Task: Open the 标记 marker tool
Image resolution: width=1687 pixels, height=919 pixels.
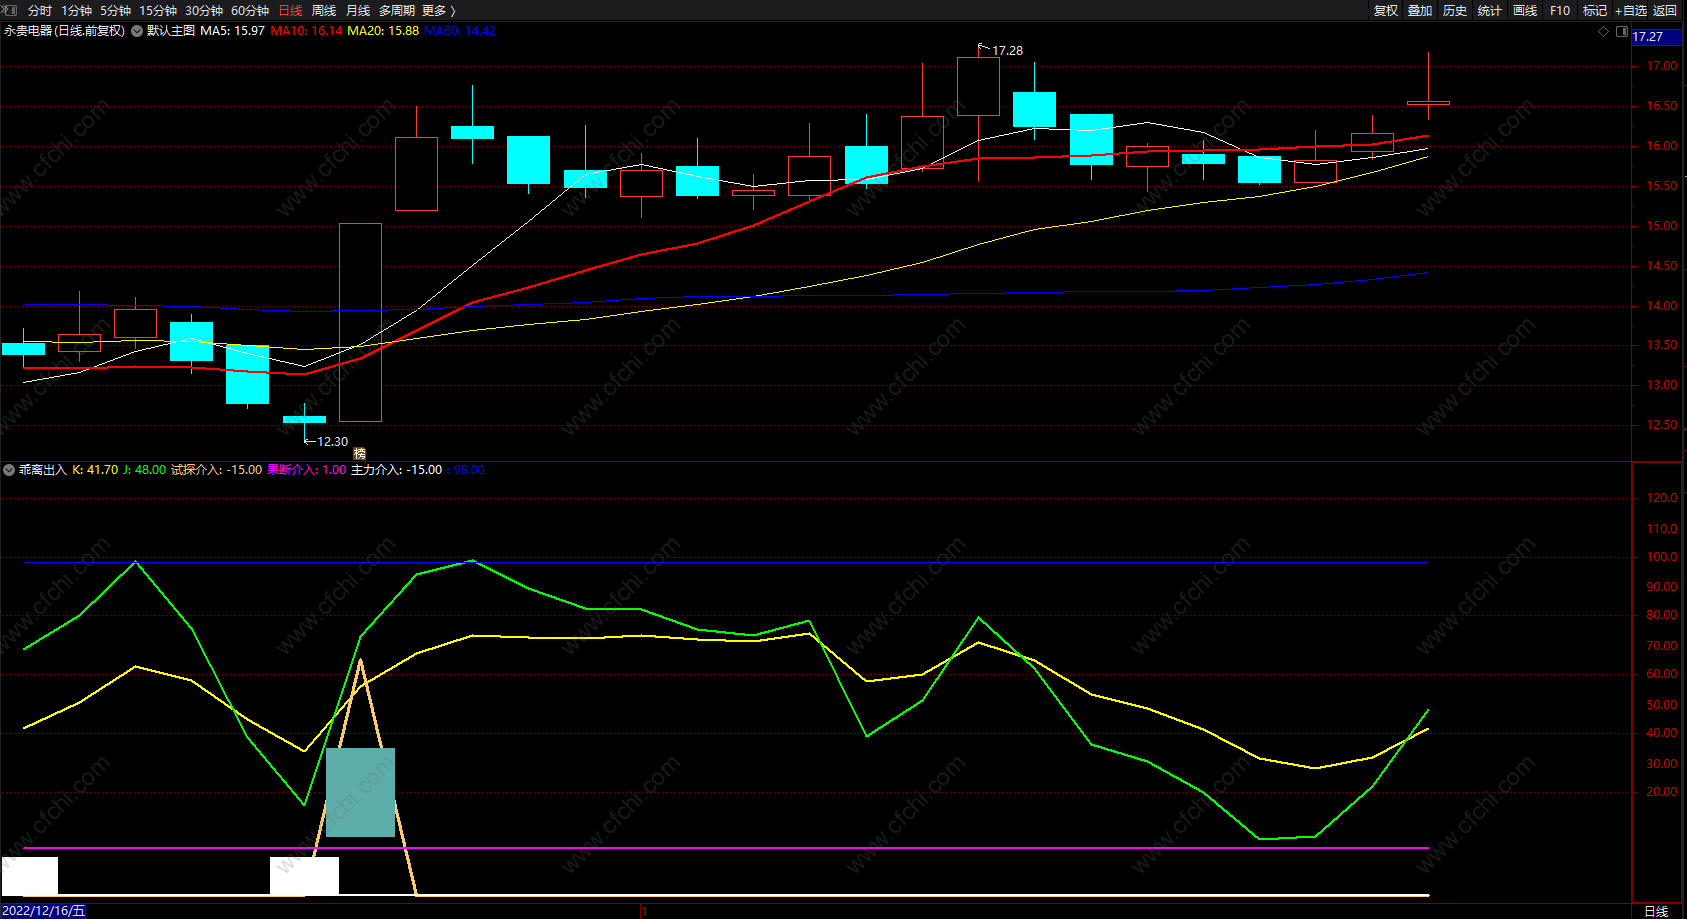Action: pyautogui.click(x=1594, y=11)
